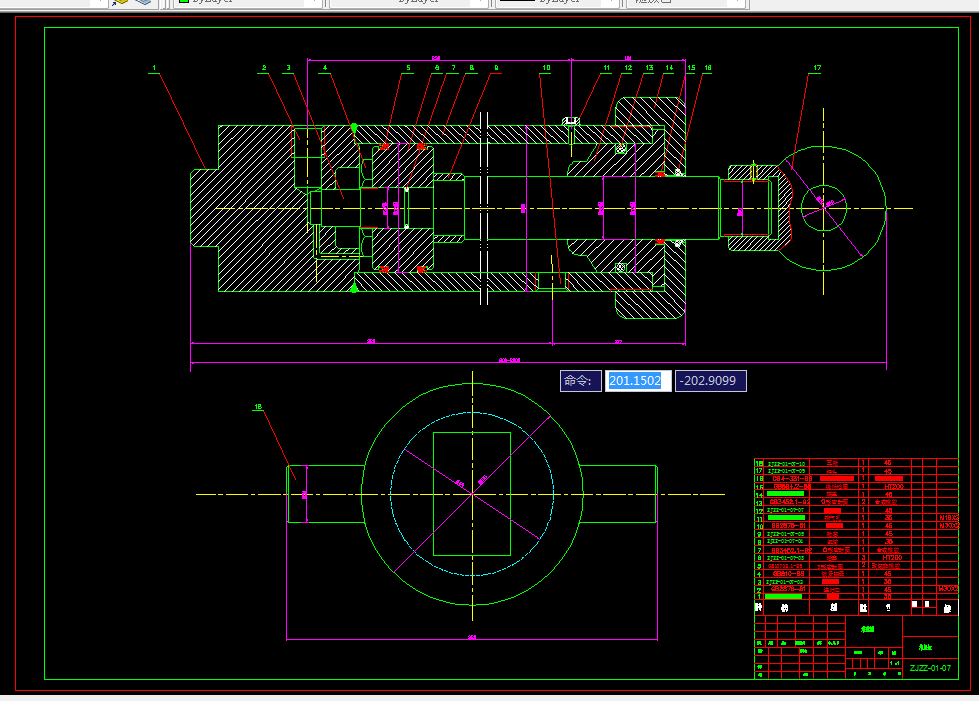Click HT200 material cell in parts list row 6

(892, 557)
